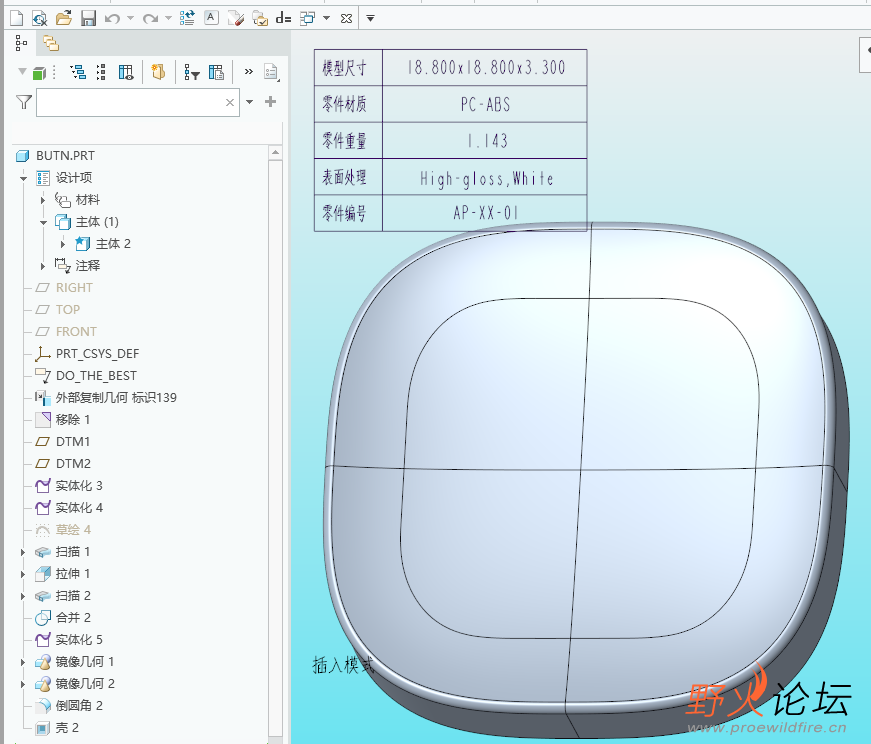Click the Undo arrow icon

click(112, 18)
